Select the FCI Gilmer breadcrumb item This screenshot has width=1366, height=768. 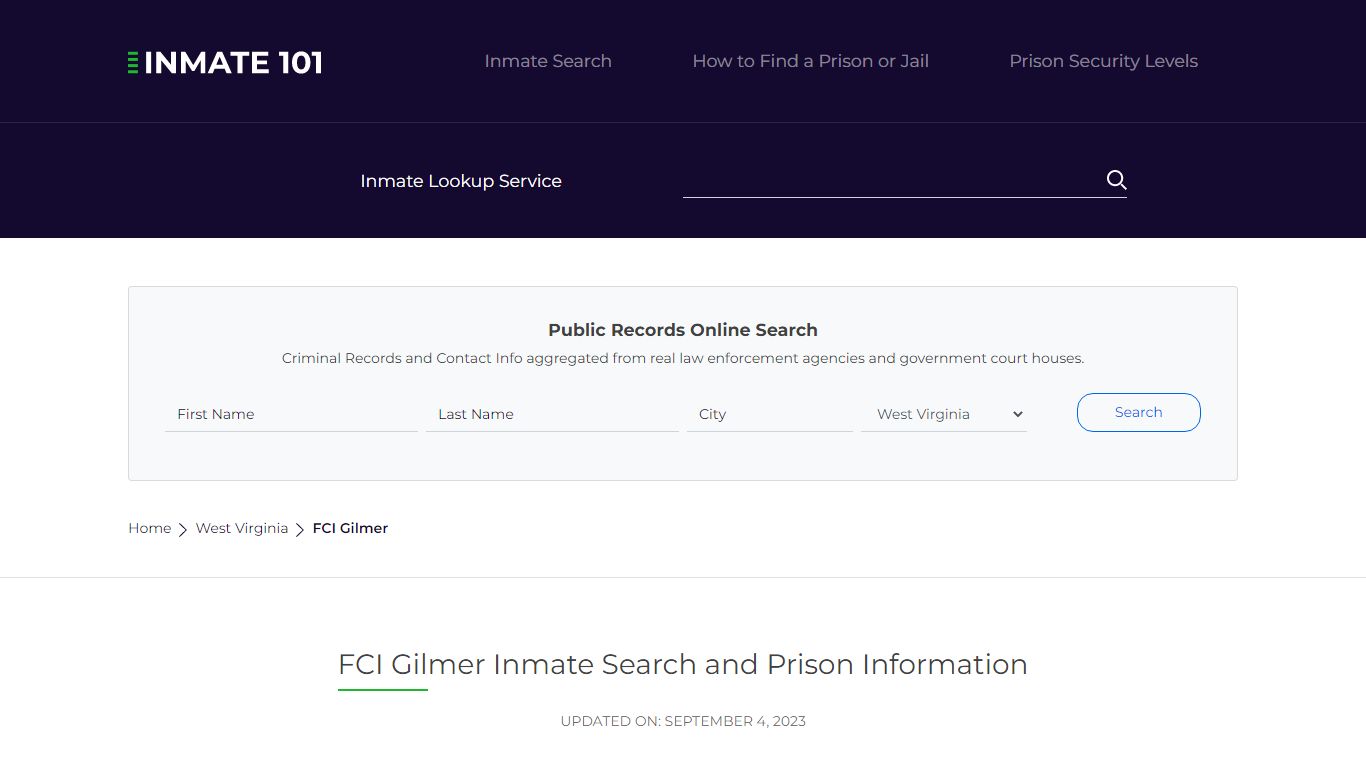point(350,528)
